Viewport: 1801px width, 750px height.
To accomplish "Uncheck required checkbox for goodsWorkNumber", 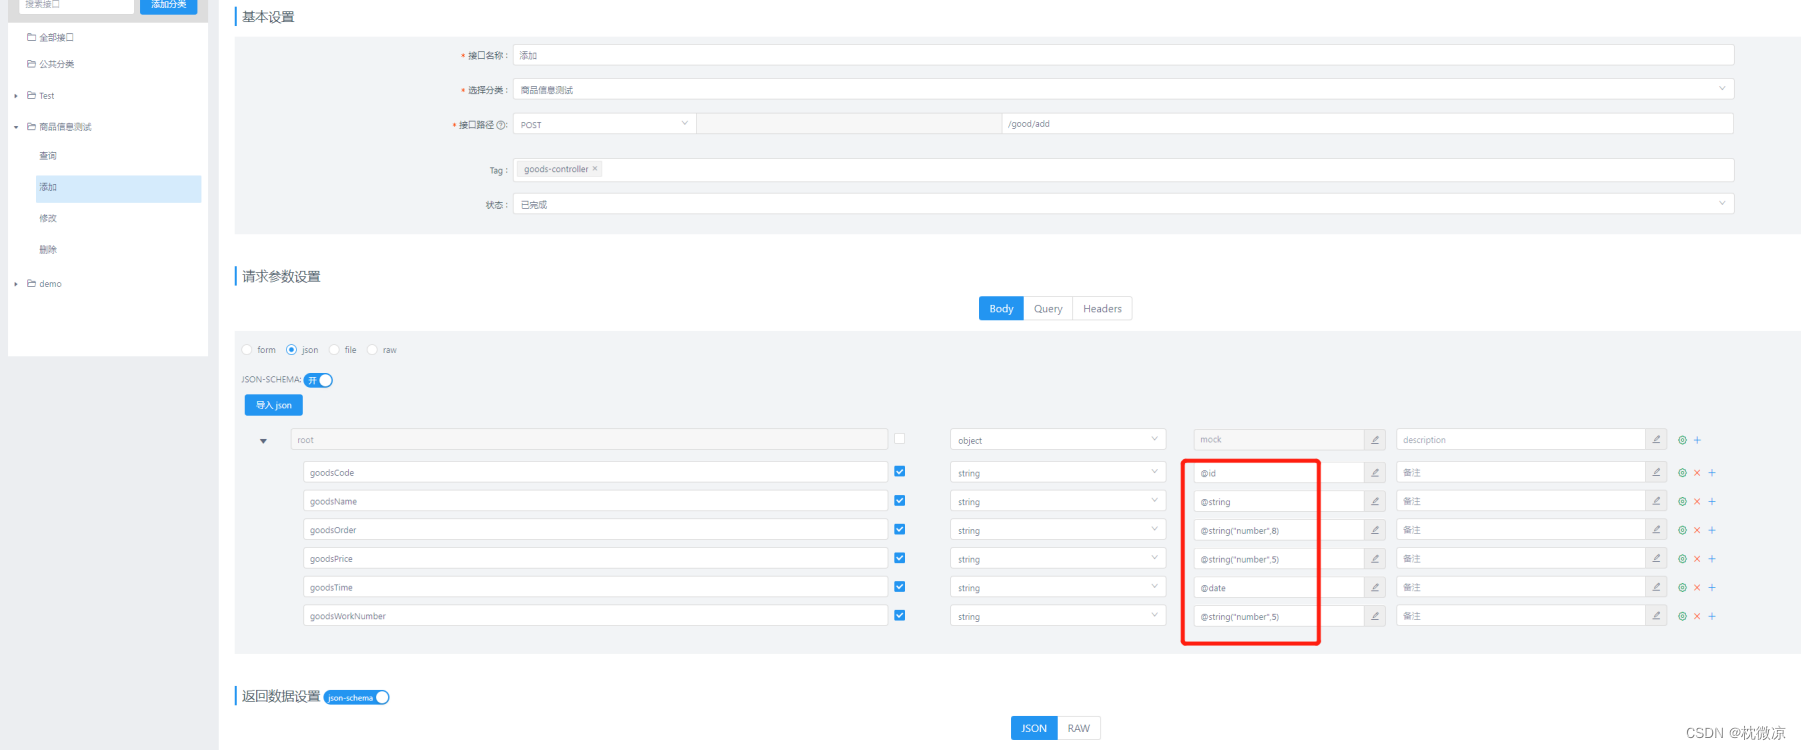I will 899,616.
